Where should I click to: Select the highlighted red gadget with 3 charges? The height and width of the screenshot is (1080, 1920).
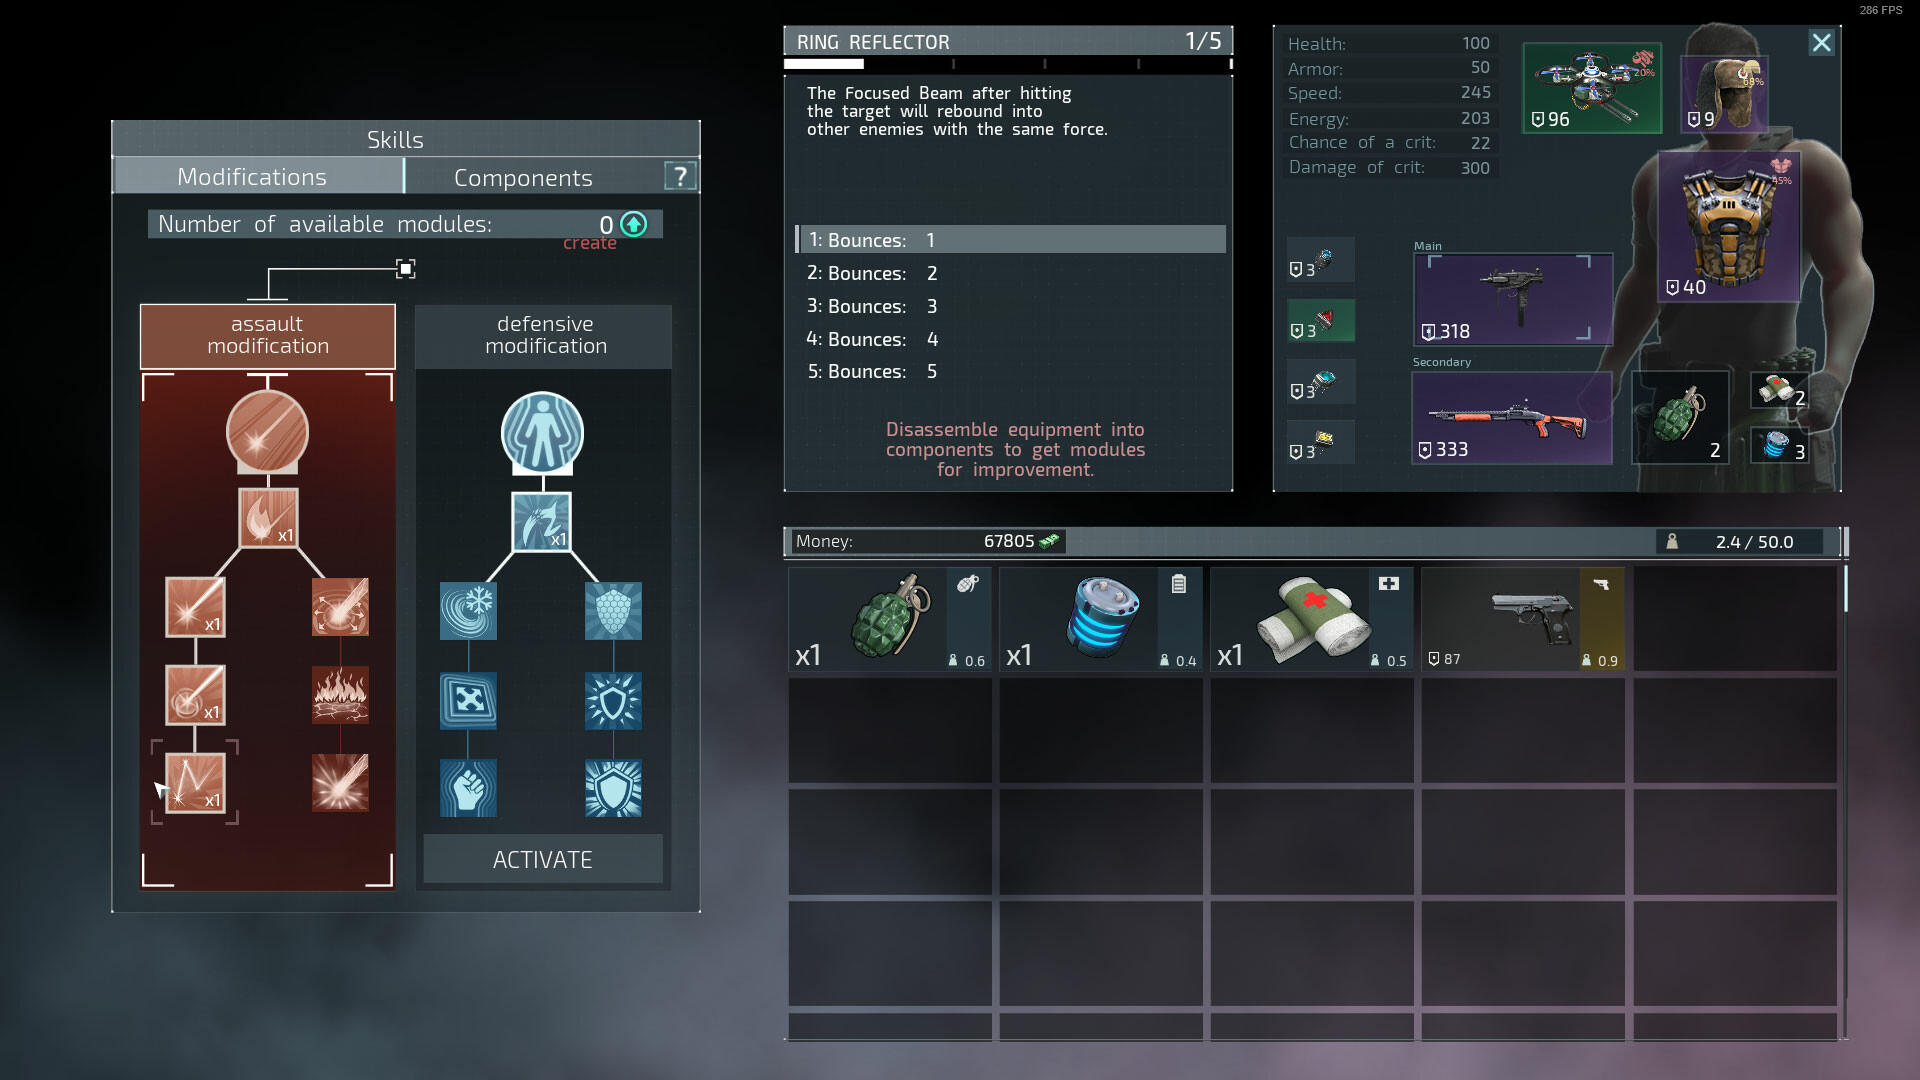[x=1320, y=320]
